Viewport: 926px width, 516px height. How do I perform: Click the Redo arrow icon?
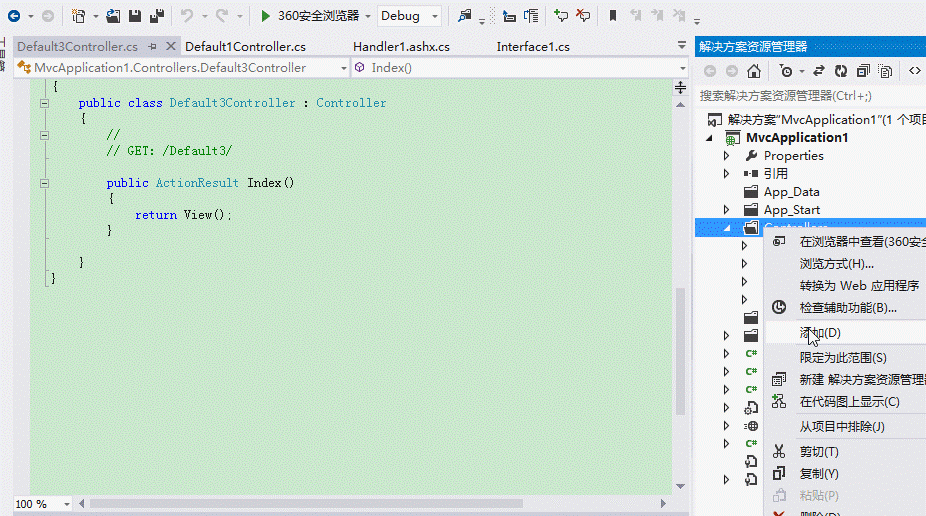(x=221, y=16)
